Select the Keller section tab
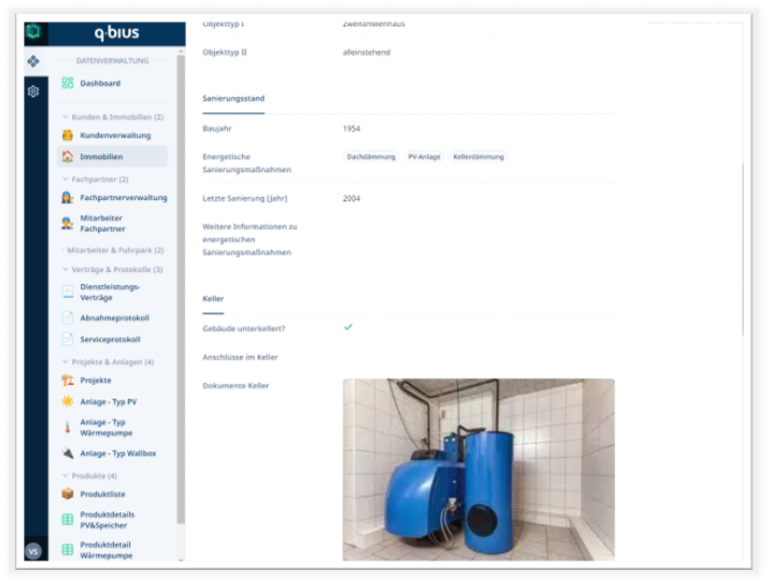The height and width of the screenshot is (583, 768). (213, 298)
